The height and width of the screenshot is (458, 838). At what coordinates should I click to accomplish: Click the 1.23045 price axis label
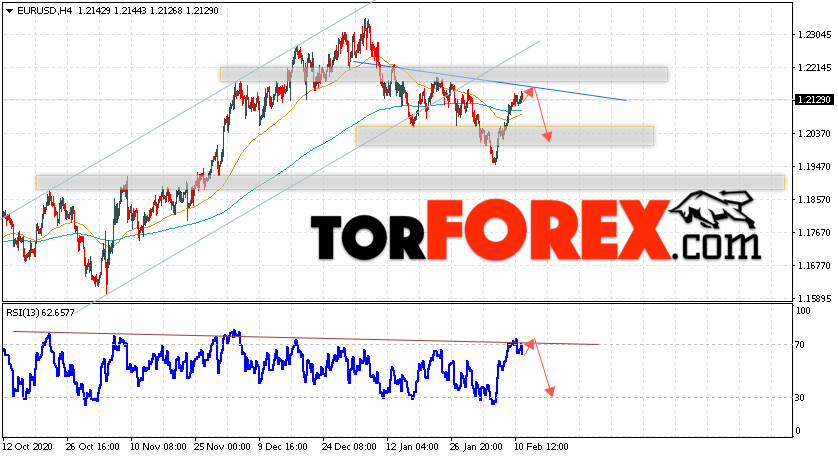(x=814, y=35)
